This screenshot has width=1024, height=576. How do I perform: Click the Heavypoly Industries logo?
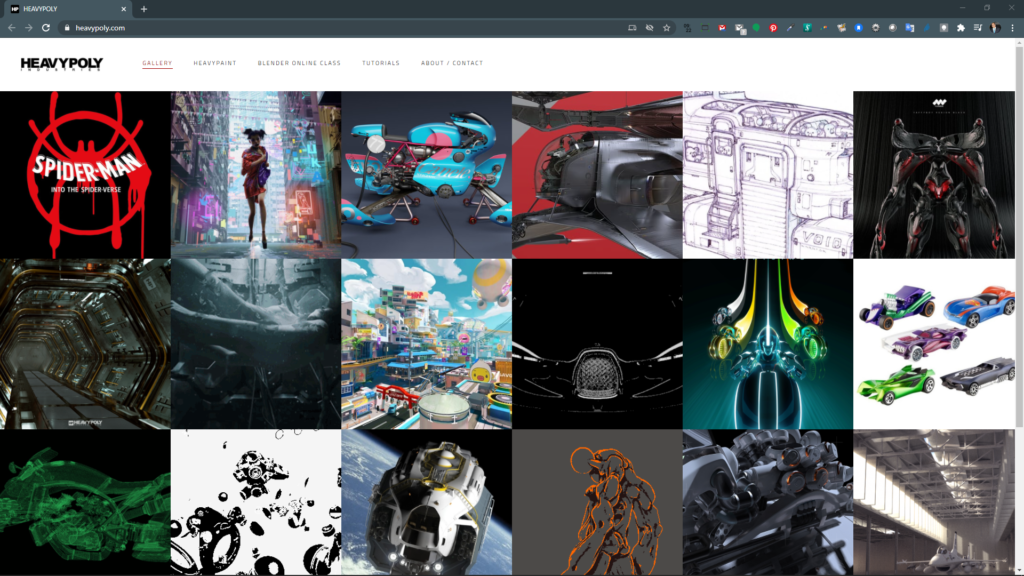pyautogui.click(x=61, y=64)
